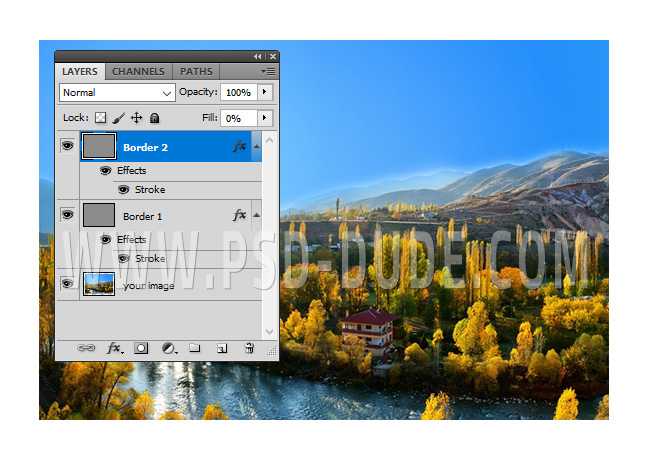Open the Normal blend mode dropdown
The width and height of the screenshot is (650, 460).
(x=117, y=92)
